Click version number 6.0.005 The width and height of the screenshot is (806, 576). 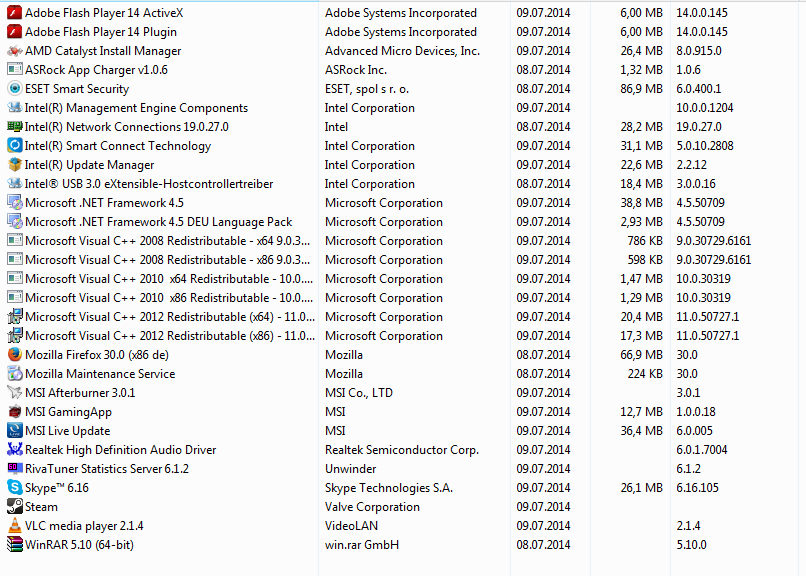694,431
